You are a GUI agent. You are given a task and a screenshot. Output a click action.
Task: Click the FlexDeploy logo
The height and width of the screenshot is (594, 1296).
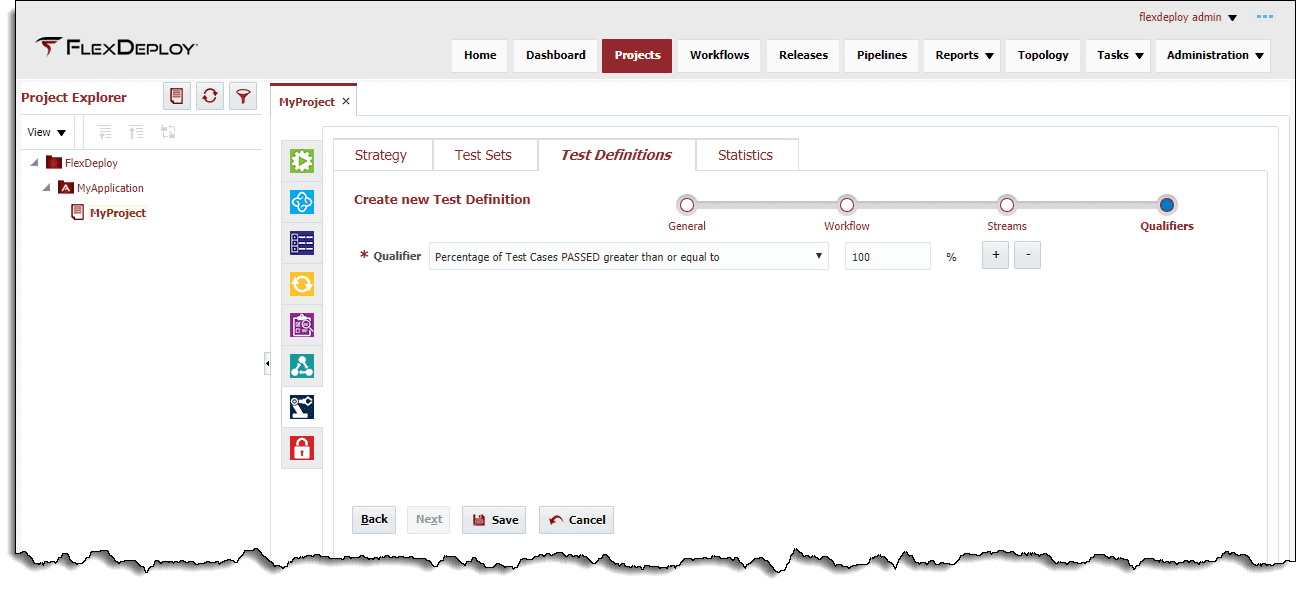116,47
